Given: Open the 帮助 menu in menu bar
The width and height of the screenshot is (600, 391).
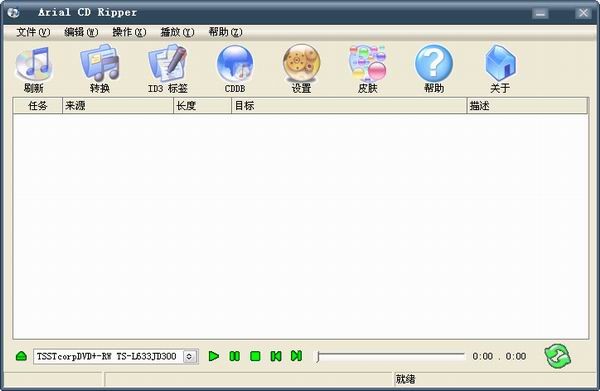Looking at the screenshot, I should (x=225, y=32).
